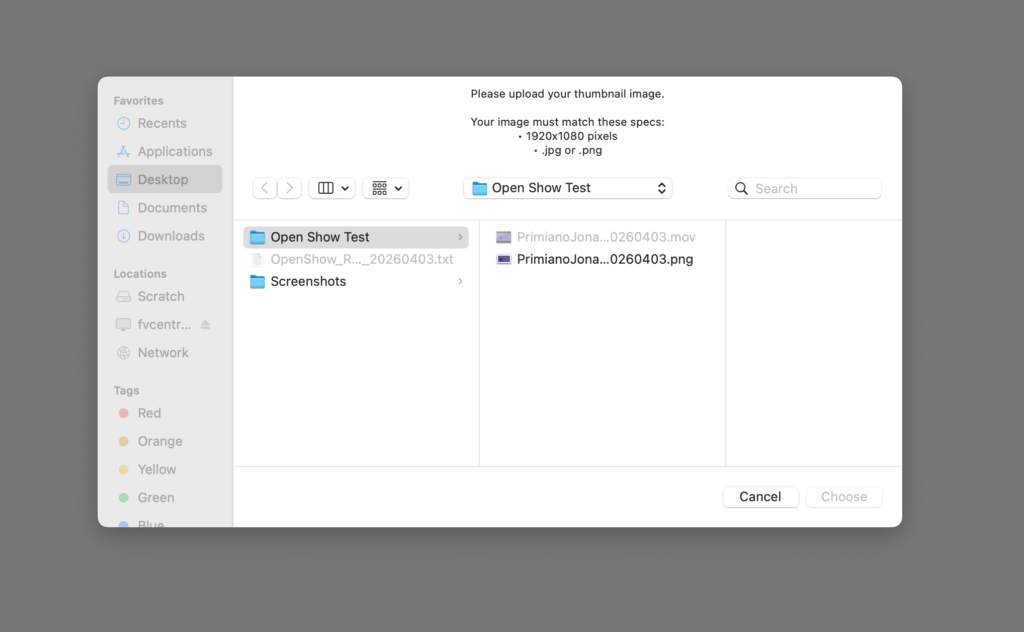The image size is (1024, 632).
Task: Filter by the Red tag
Action: (x=149, y=413)
